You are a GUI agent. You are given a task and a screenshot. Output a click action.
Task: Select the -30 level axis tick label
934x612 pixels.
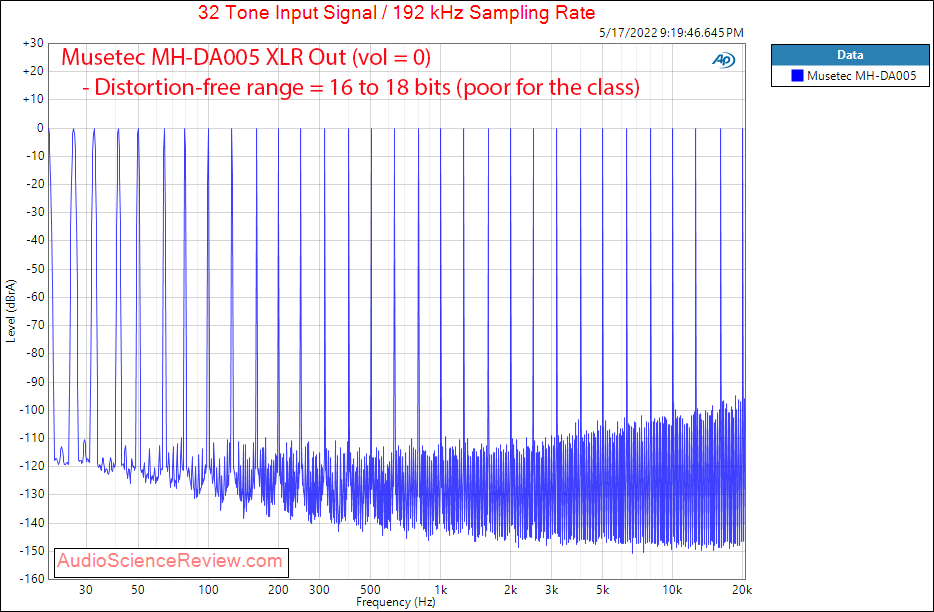pyautogui.click(x=34, y=212)
